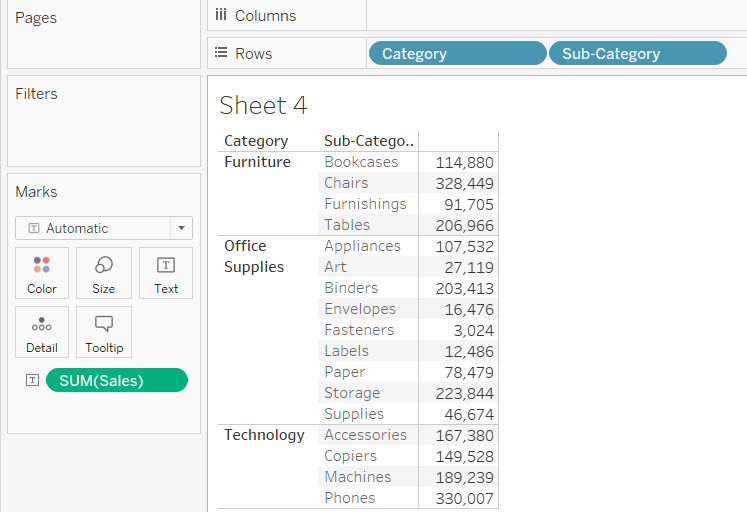This screenshot has width=747, height=512.
Task: Open the Text marks card
Action: pyautogui.click(x=166, y=273)
